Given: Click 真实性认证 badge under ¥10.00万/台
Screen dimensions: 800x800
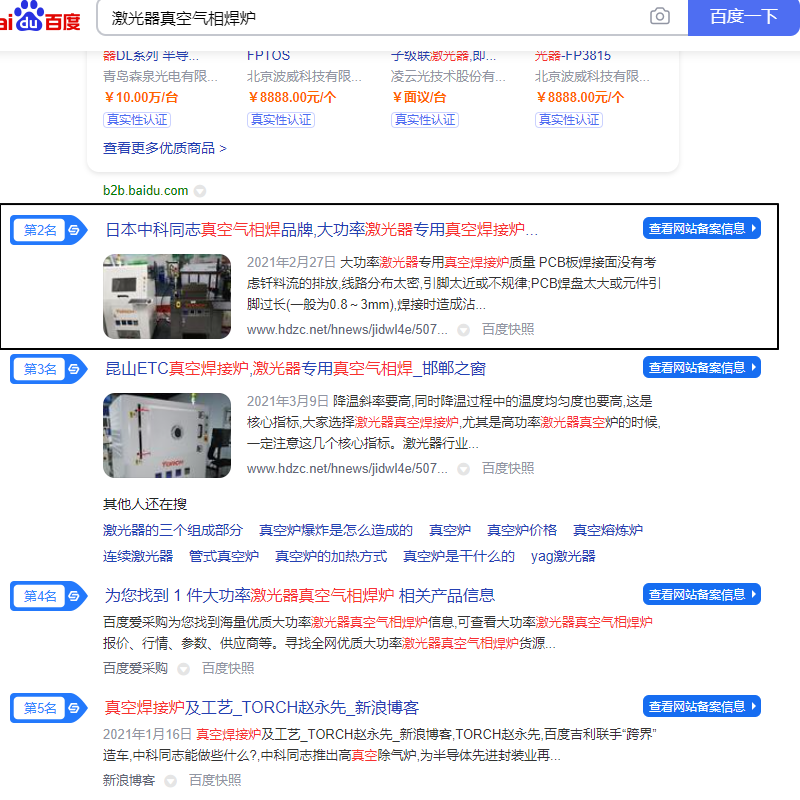Looking at the screenshot, I should tap(137, 120).
